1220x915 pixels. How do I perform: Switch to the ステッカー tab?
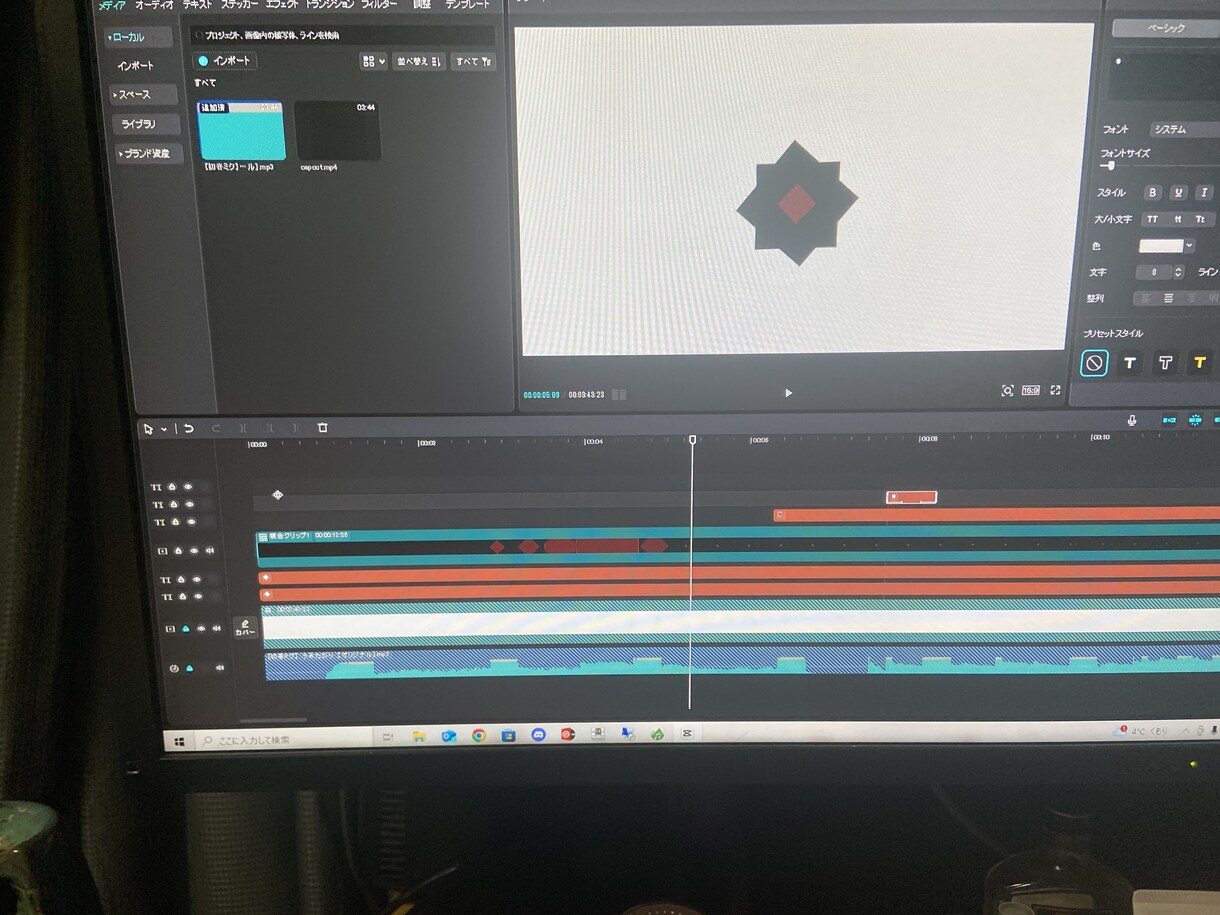[x=239, y=5]
